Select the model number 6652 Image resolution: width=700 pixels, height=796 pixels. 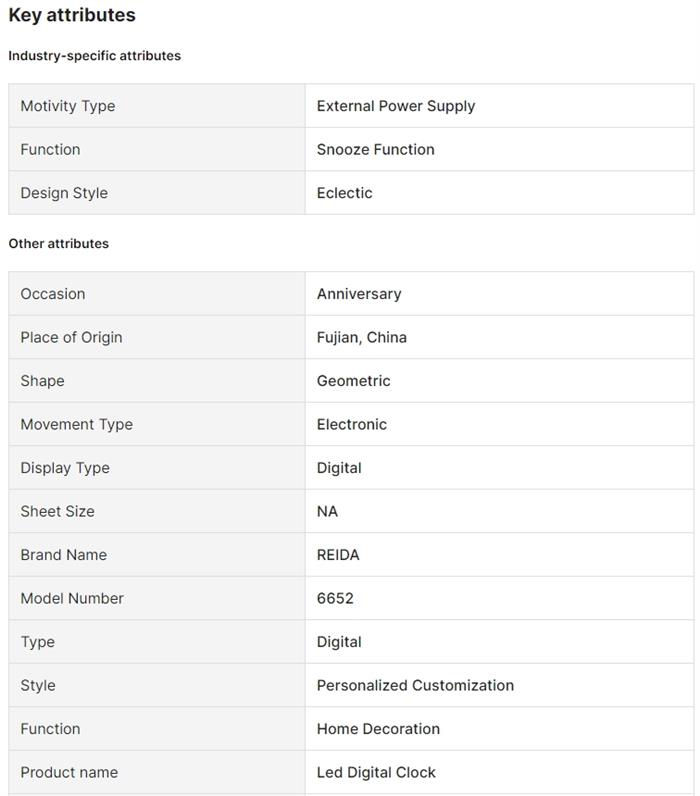[x=335, y=599]
